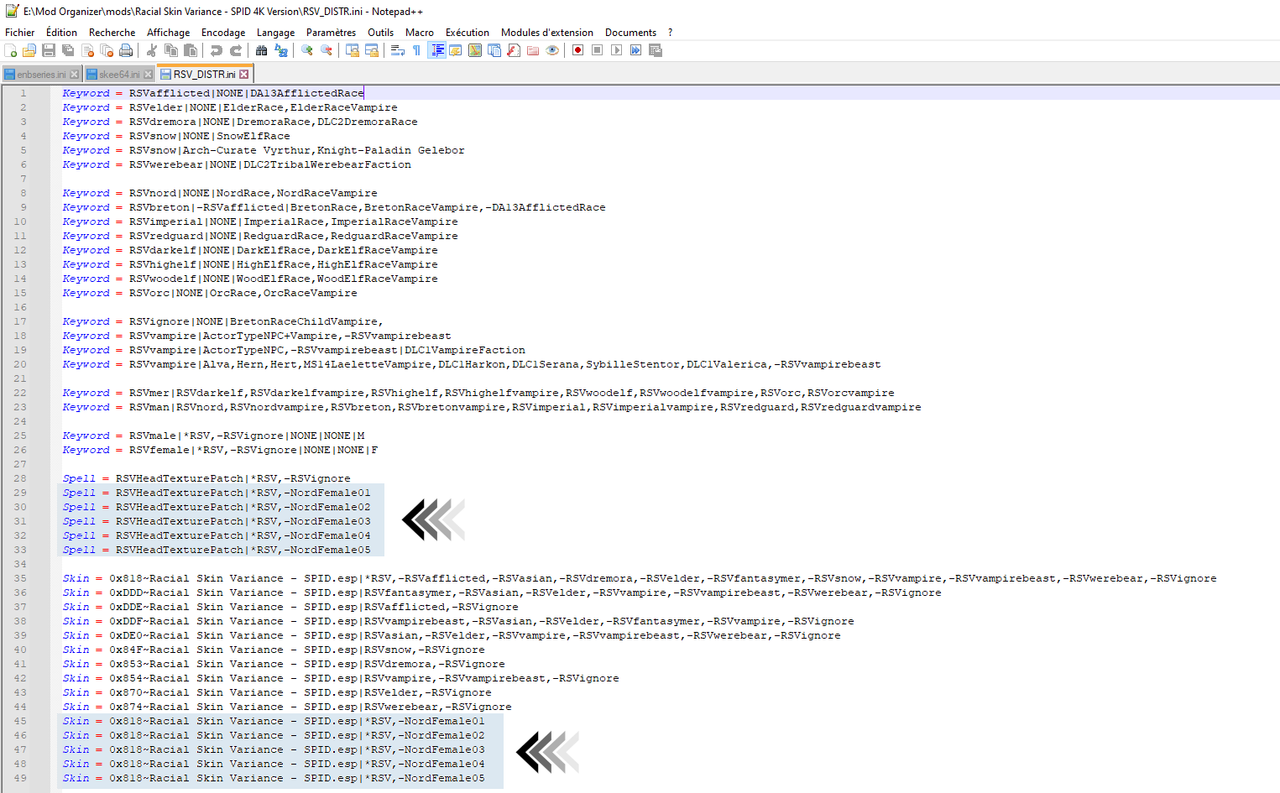Image resolution: width=1280 pixels, height=793 pixels.
Task: Zoom in using the toolbar magnifier
Action: pyautogui.click(x=307, y=50)
